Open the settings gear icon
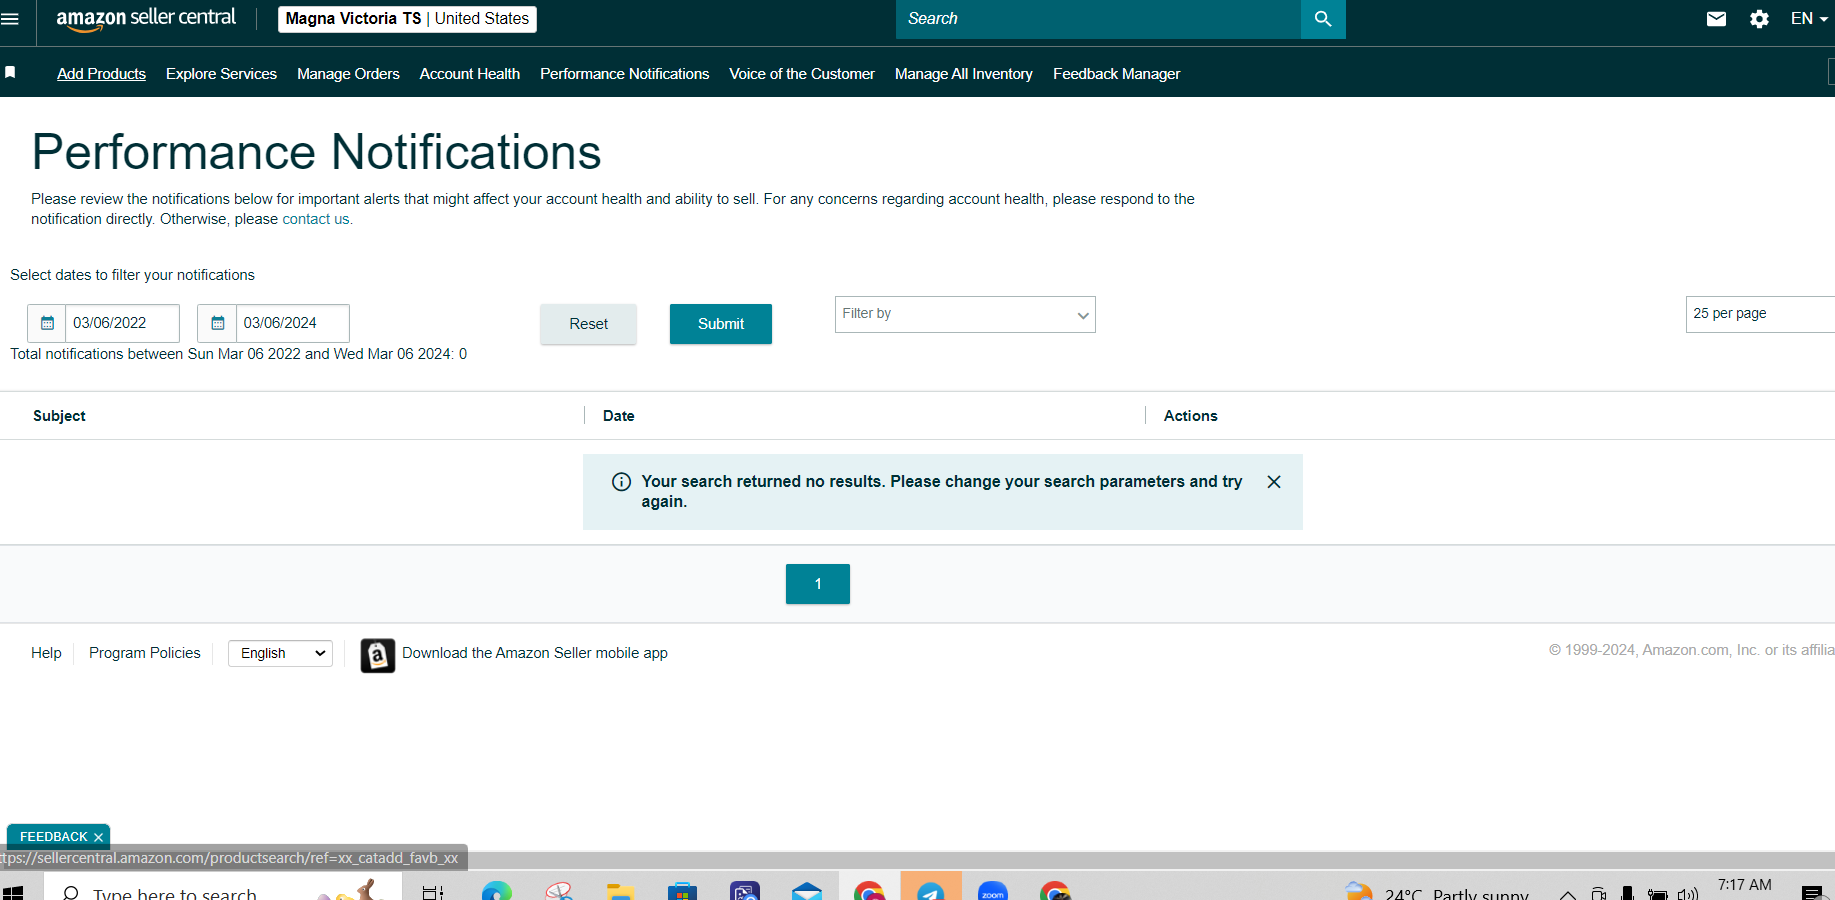Viewport: 1835px width, 900px height. (1759, 19)
